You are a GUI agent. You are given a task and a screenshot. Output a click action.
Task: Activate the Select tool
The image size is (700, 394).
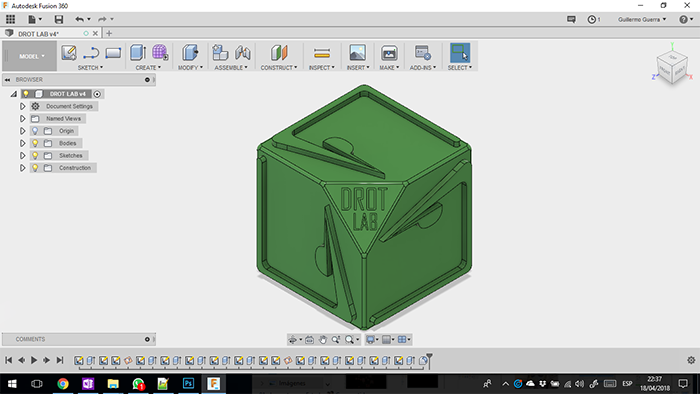460,53
